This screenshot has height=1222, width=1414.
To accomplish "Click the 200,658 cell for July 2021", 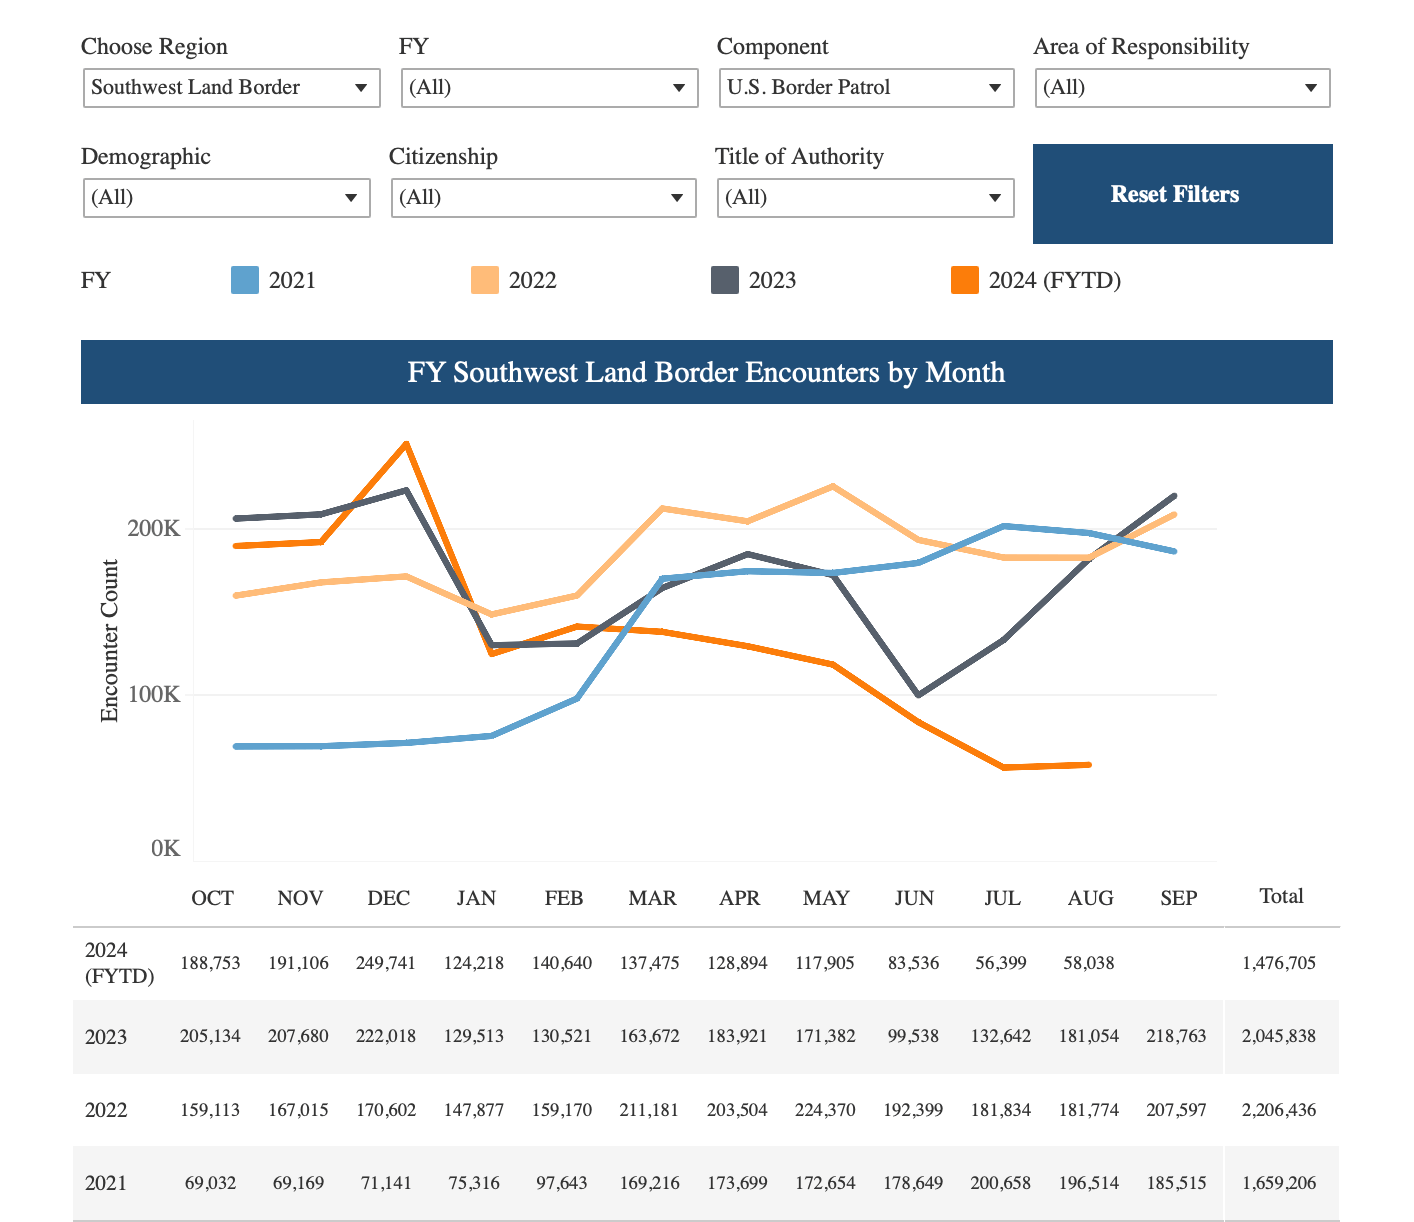I will tap(1001, 1183).
